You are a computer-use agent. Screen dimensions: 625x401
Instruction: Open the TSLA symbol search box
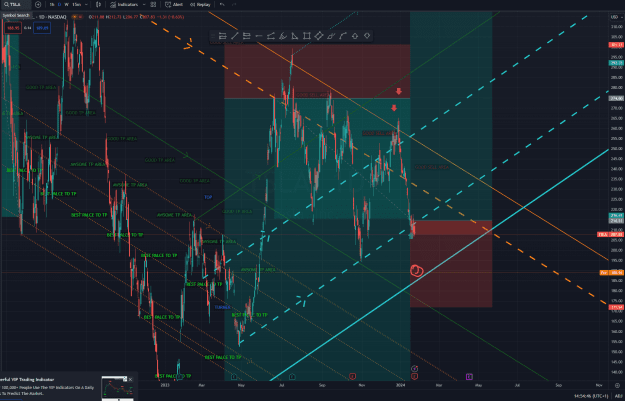pyautogui.click(x=15, y=4)
